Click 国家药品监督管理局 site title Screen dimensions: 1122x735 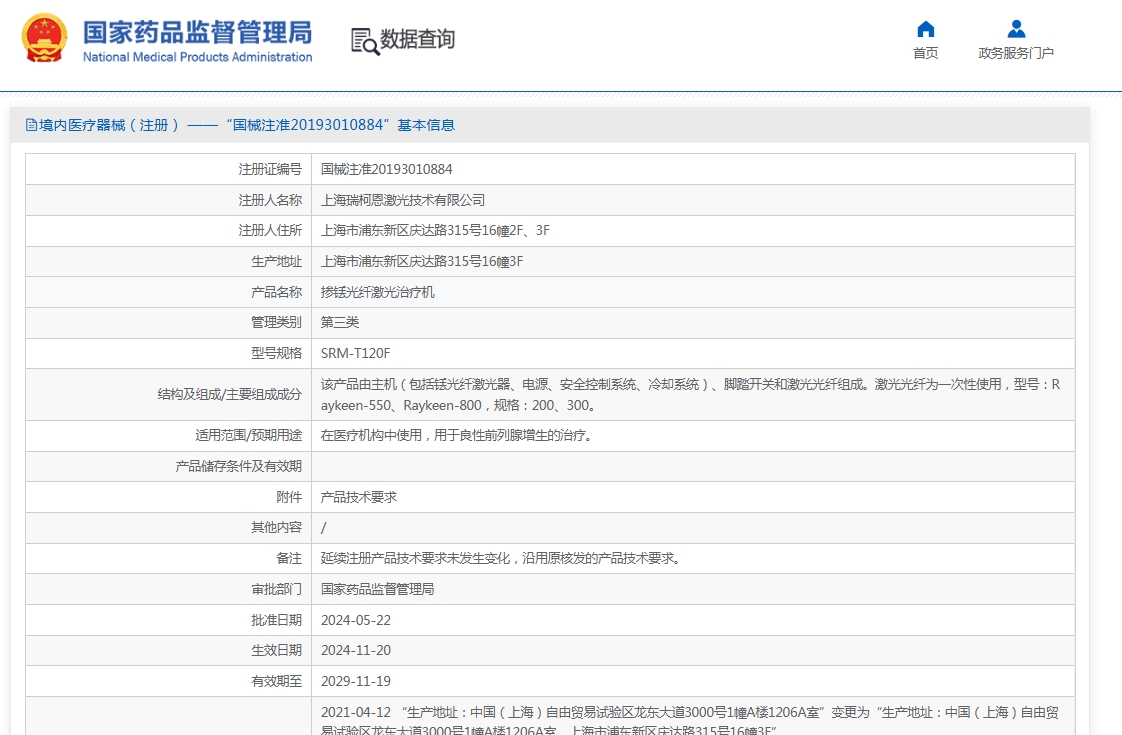(x=197, y=32)
